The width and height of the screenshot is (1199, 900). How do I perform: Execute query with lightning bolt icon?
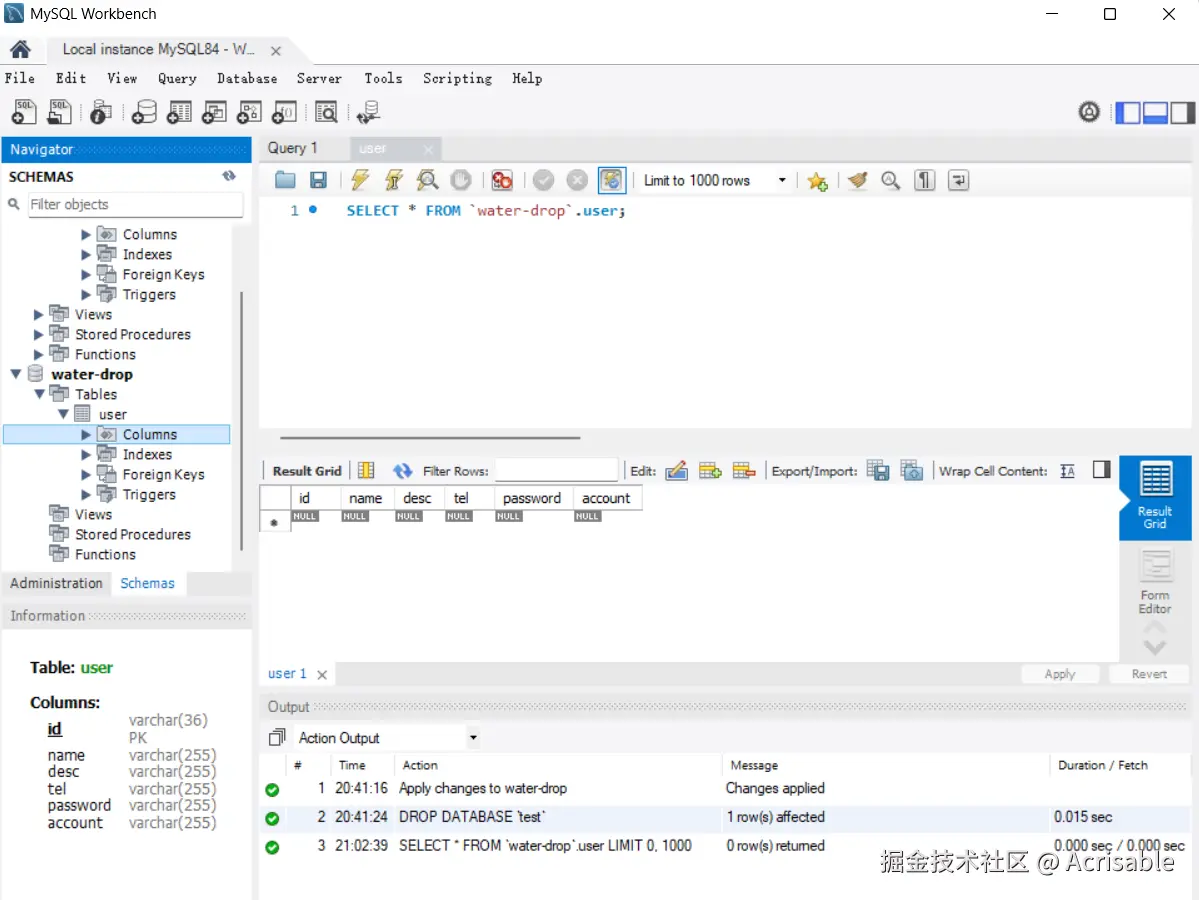359,180
